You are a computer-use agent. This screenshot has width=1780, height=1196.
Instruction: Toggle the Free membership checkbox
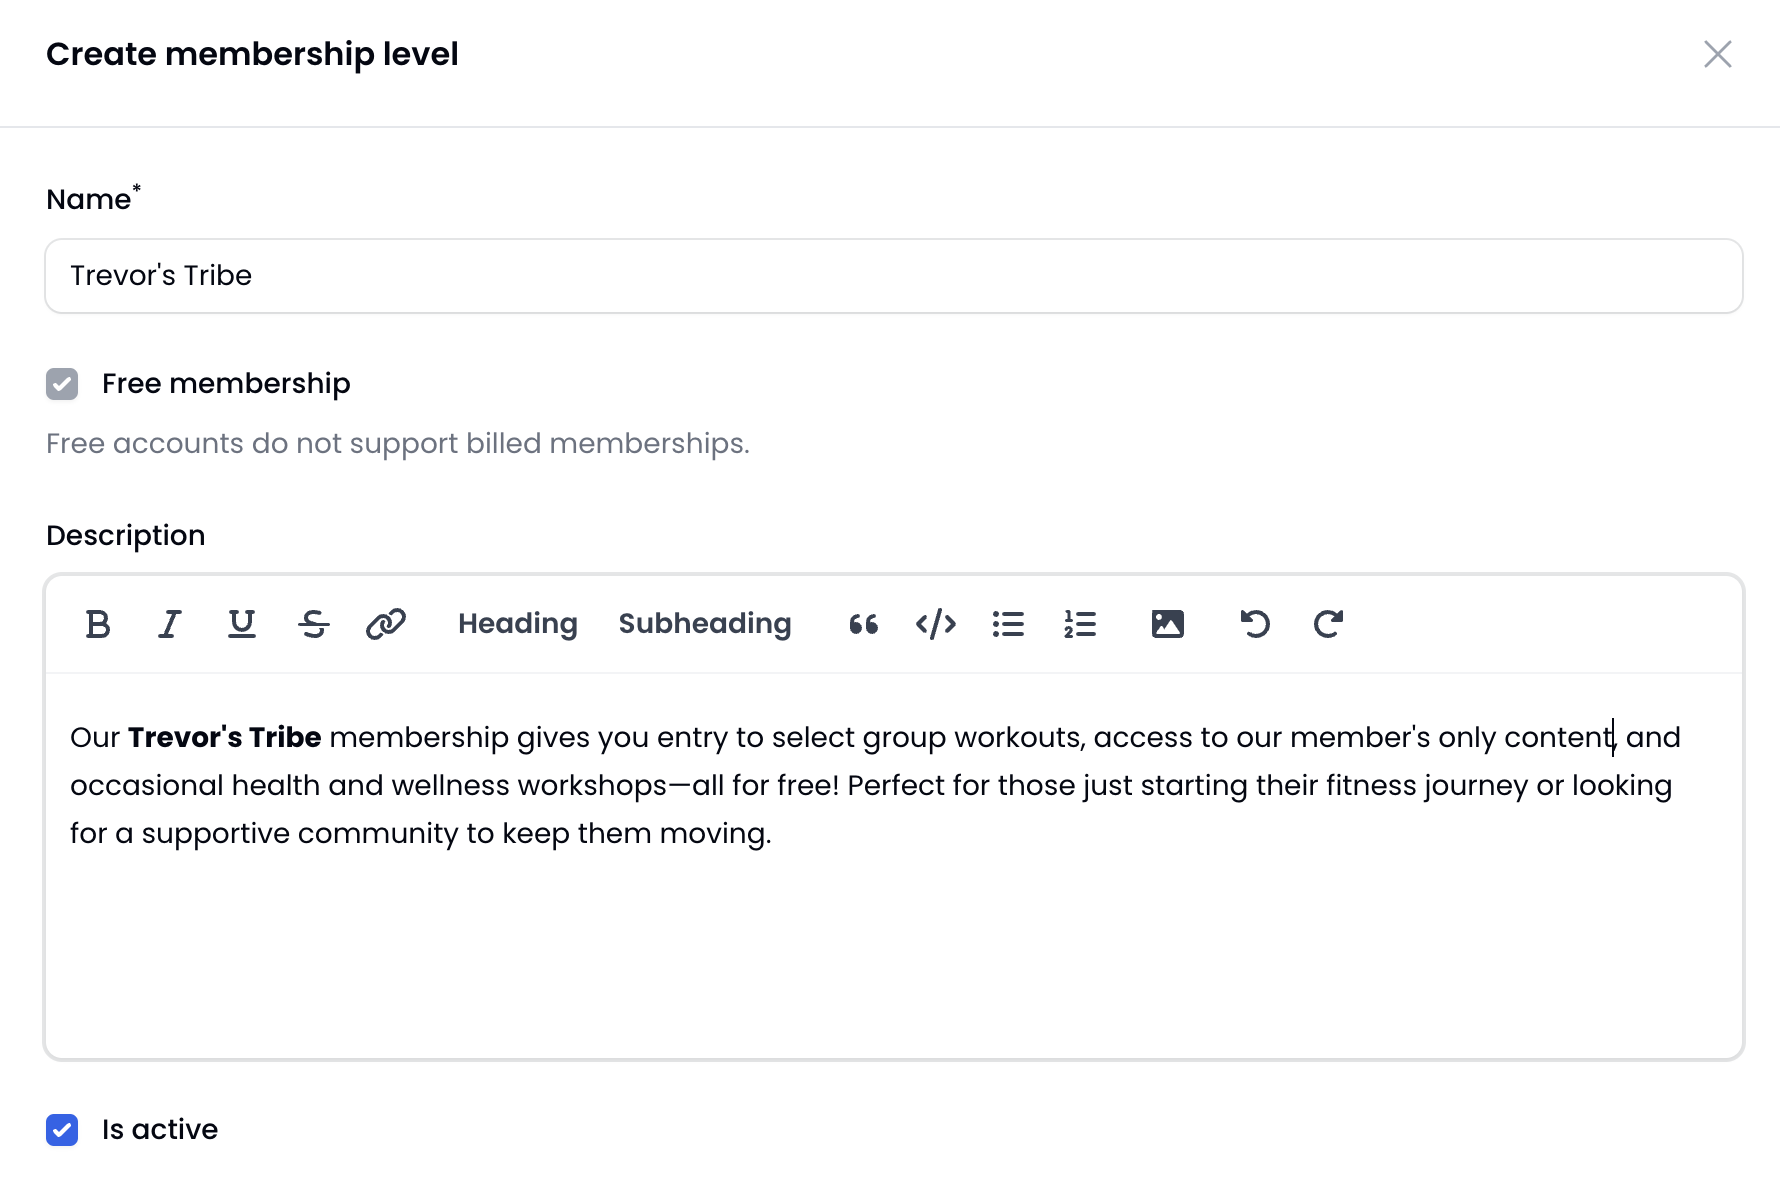pyautogui.click(x=62, y=384)
